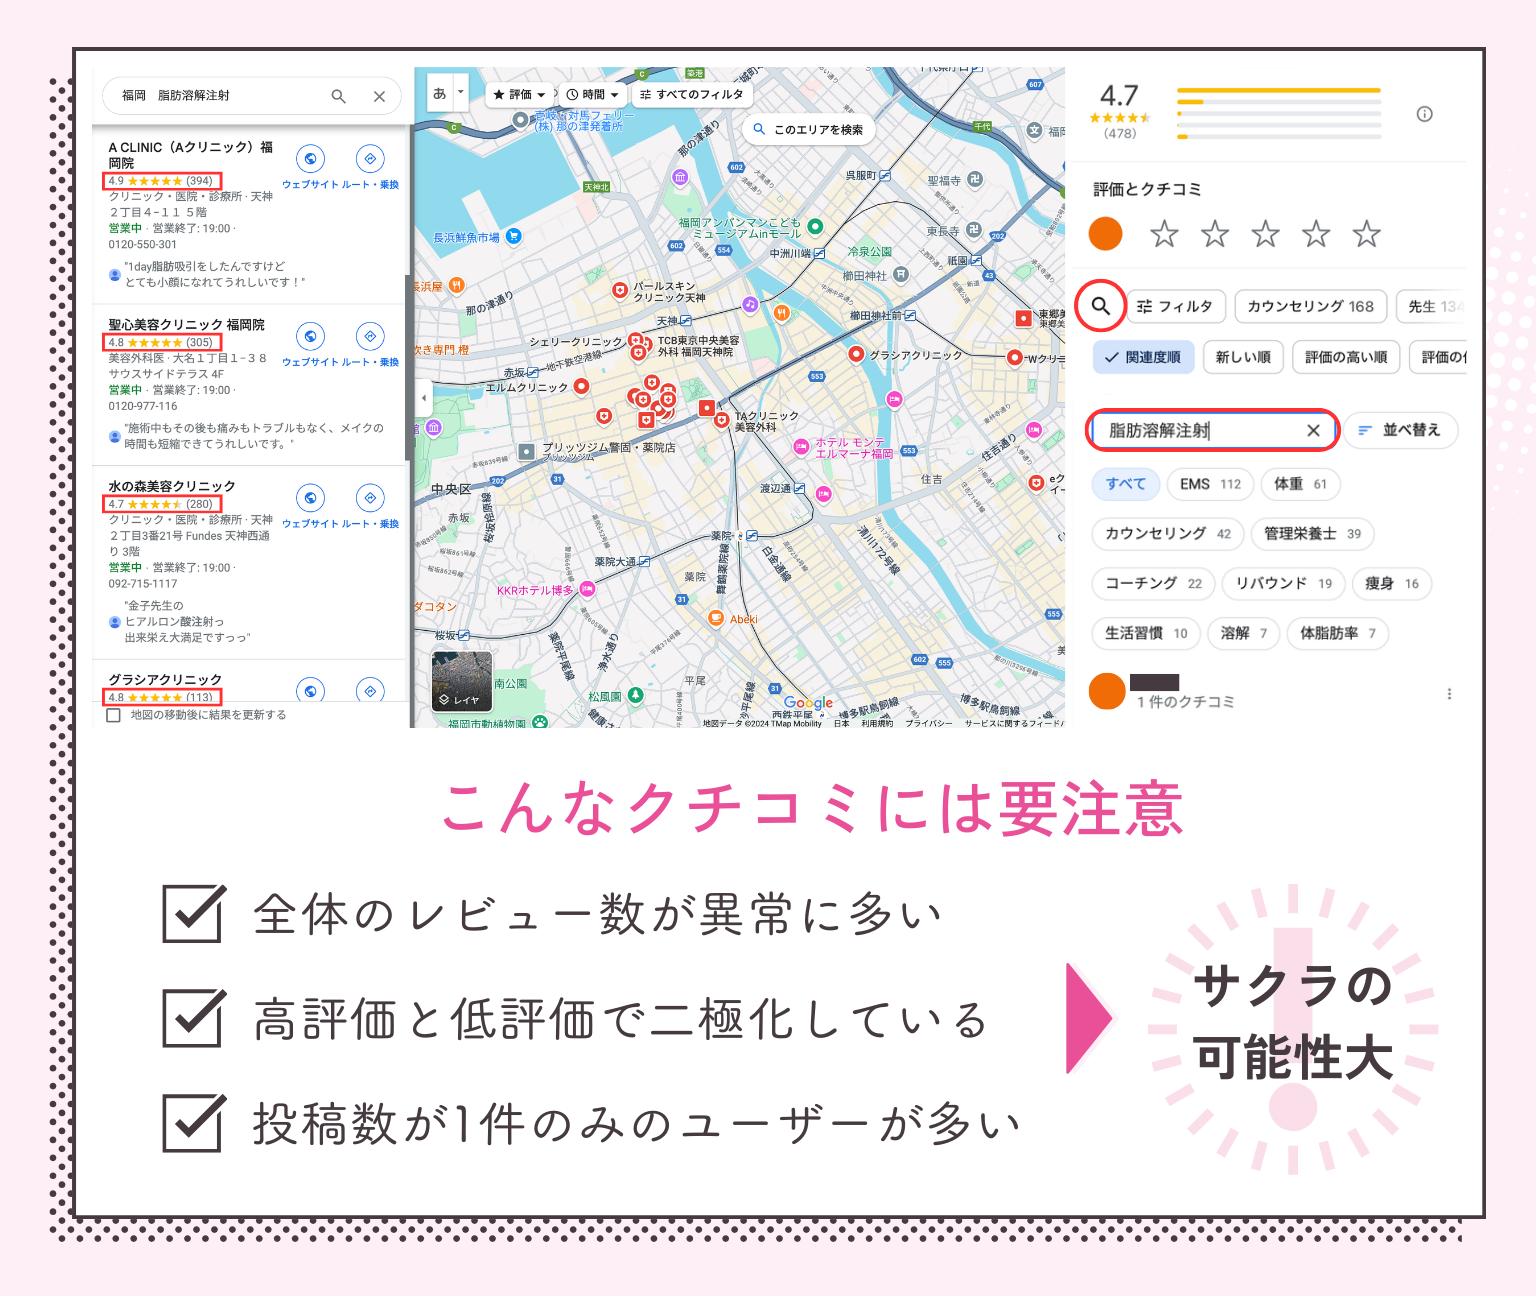The width and height of the screenshot is (1536, 1296).
Task: Rate five stars in 評価とクチコミ
Action: pos(1367,234)
